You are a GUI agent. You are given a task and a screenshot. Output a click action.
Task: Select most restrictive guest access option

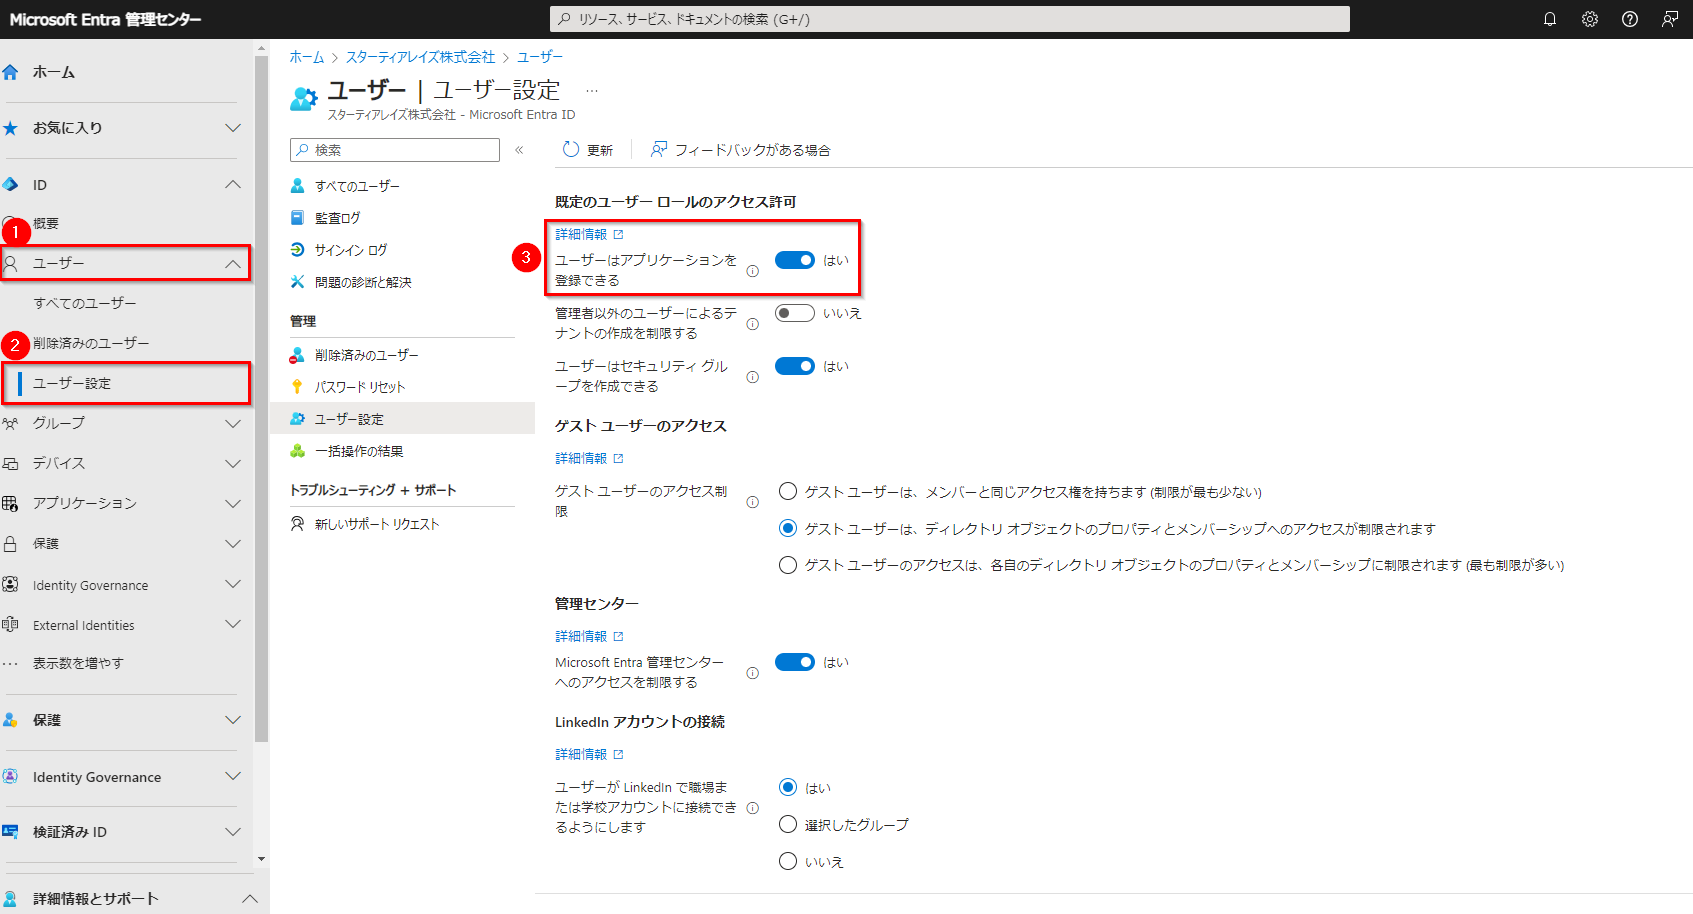click(788, 565)
